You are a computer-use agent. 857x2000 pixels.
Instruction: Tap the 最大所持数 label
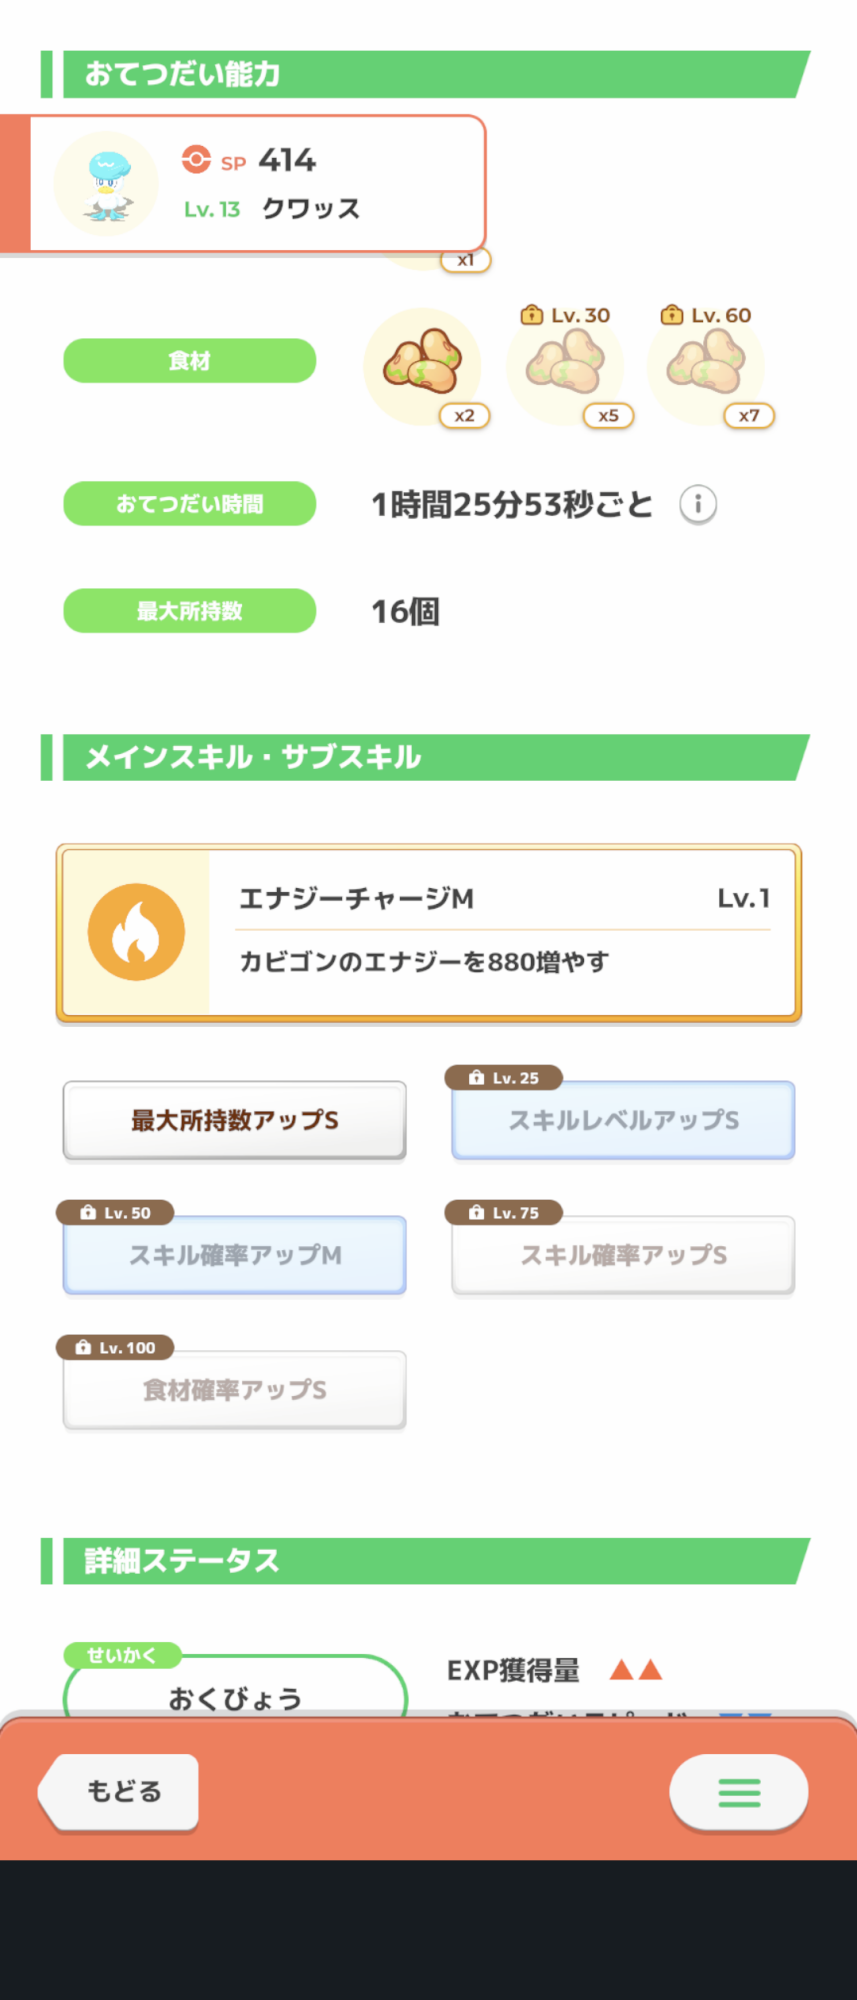190,611
